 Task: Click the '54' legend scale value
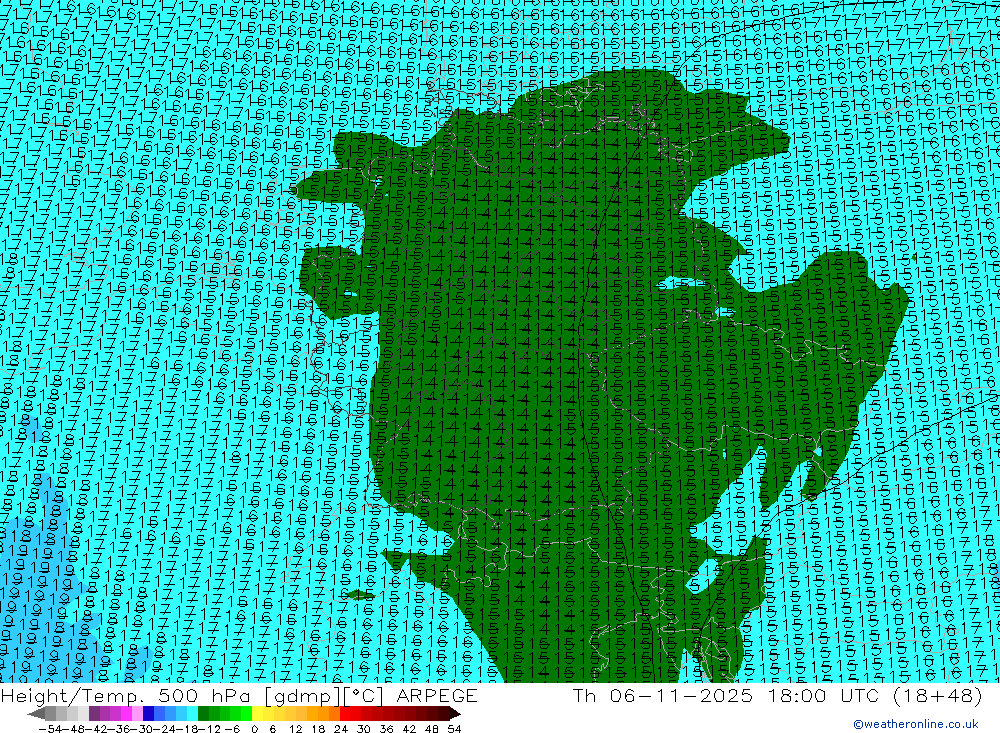(x=454, y=729)
